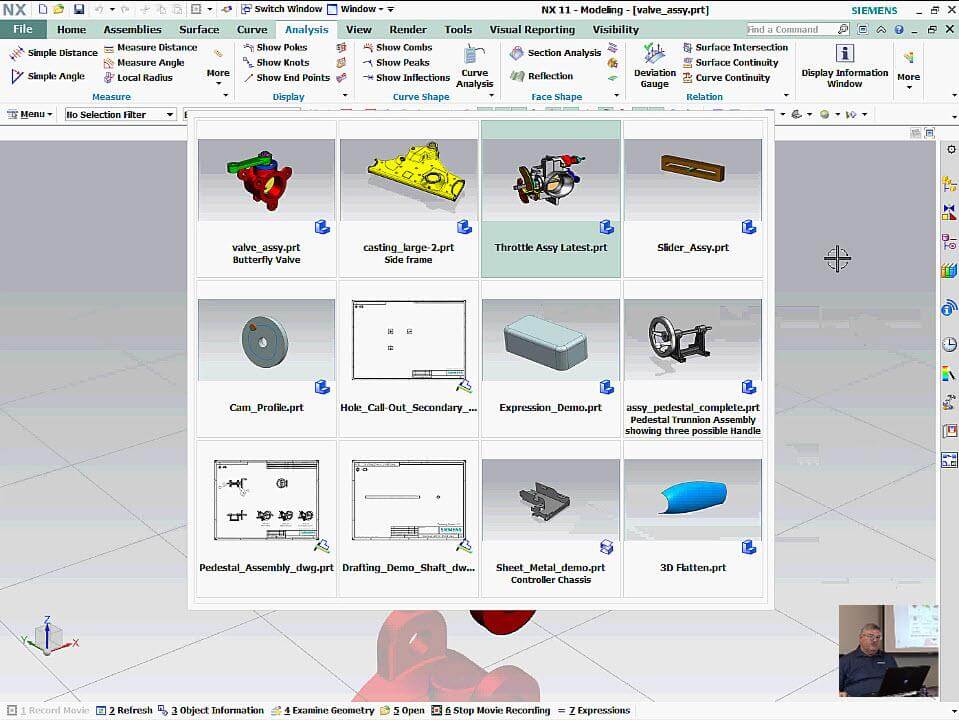Open the Web Browser tab (globe with signal arcs) in resource bar
The image size is (959, 720).
click(x=949, y=308)
